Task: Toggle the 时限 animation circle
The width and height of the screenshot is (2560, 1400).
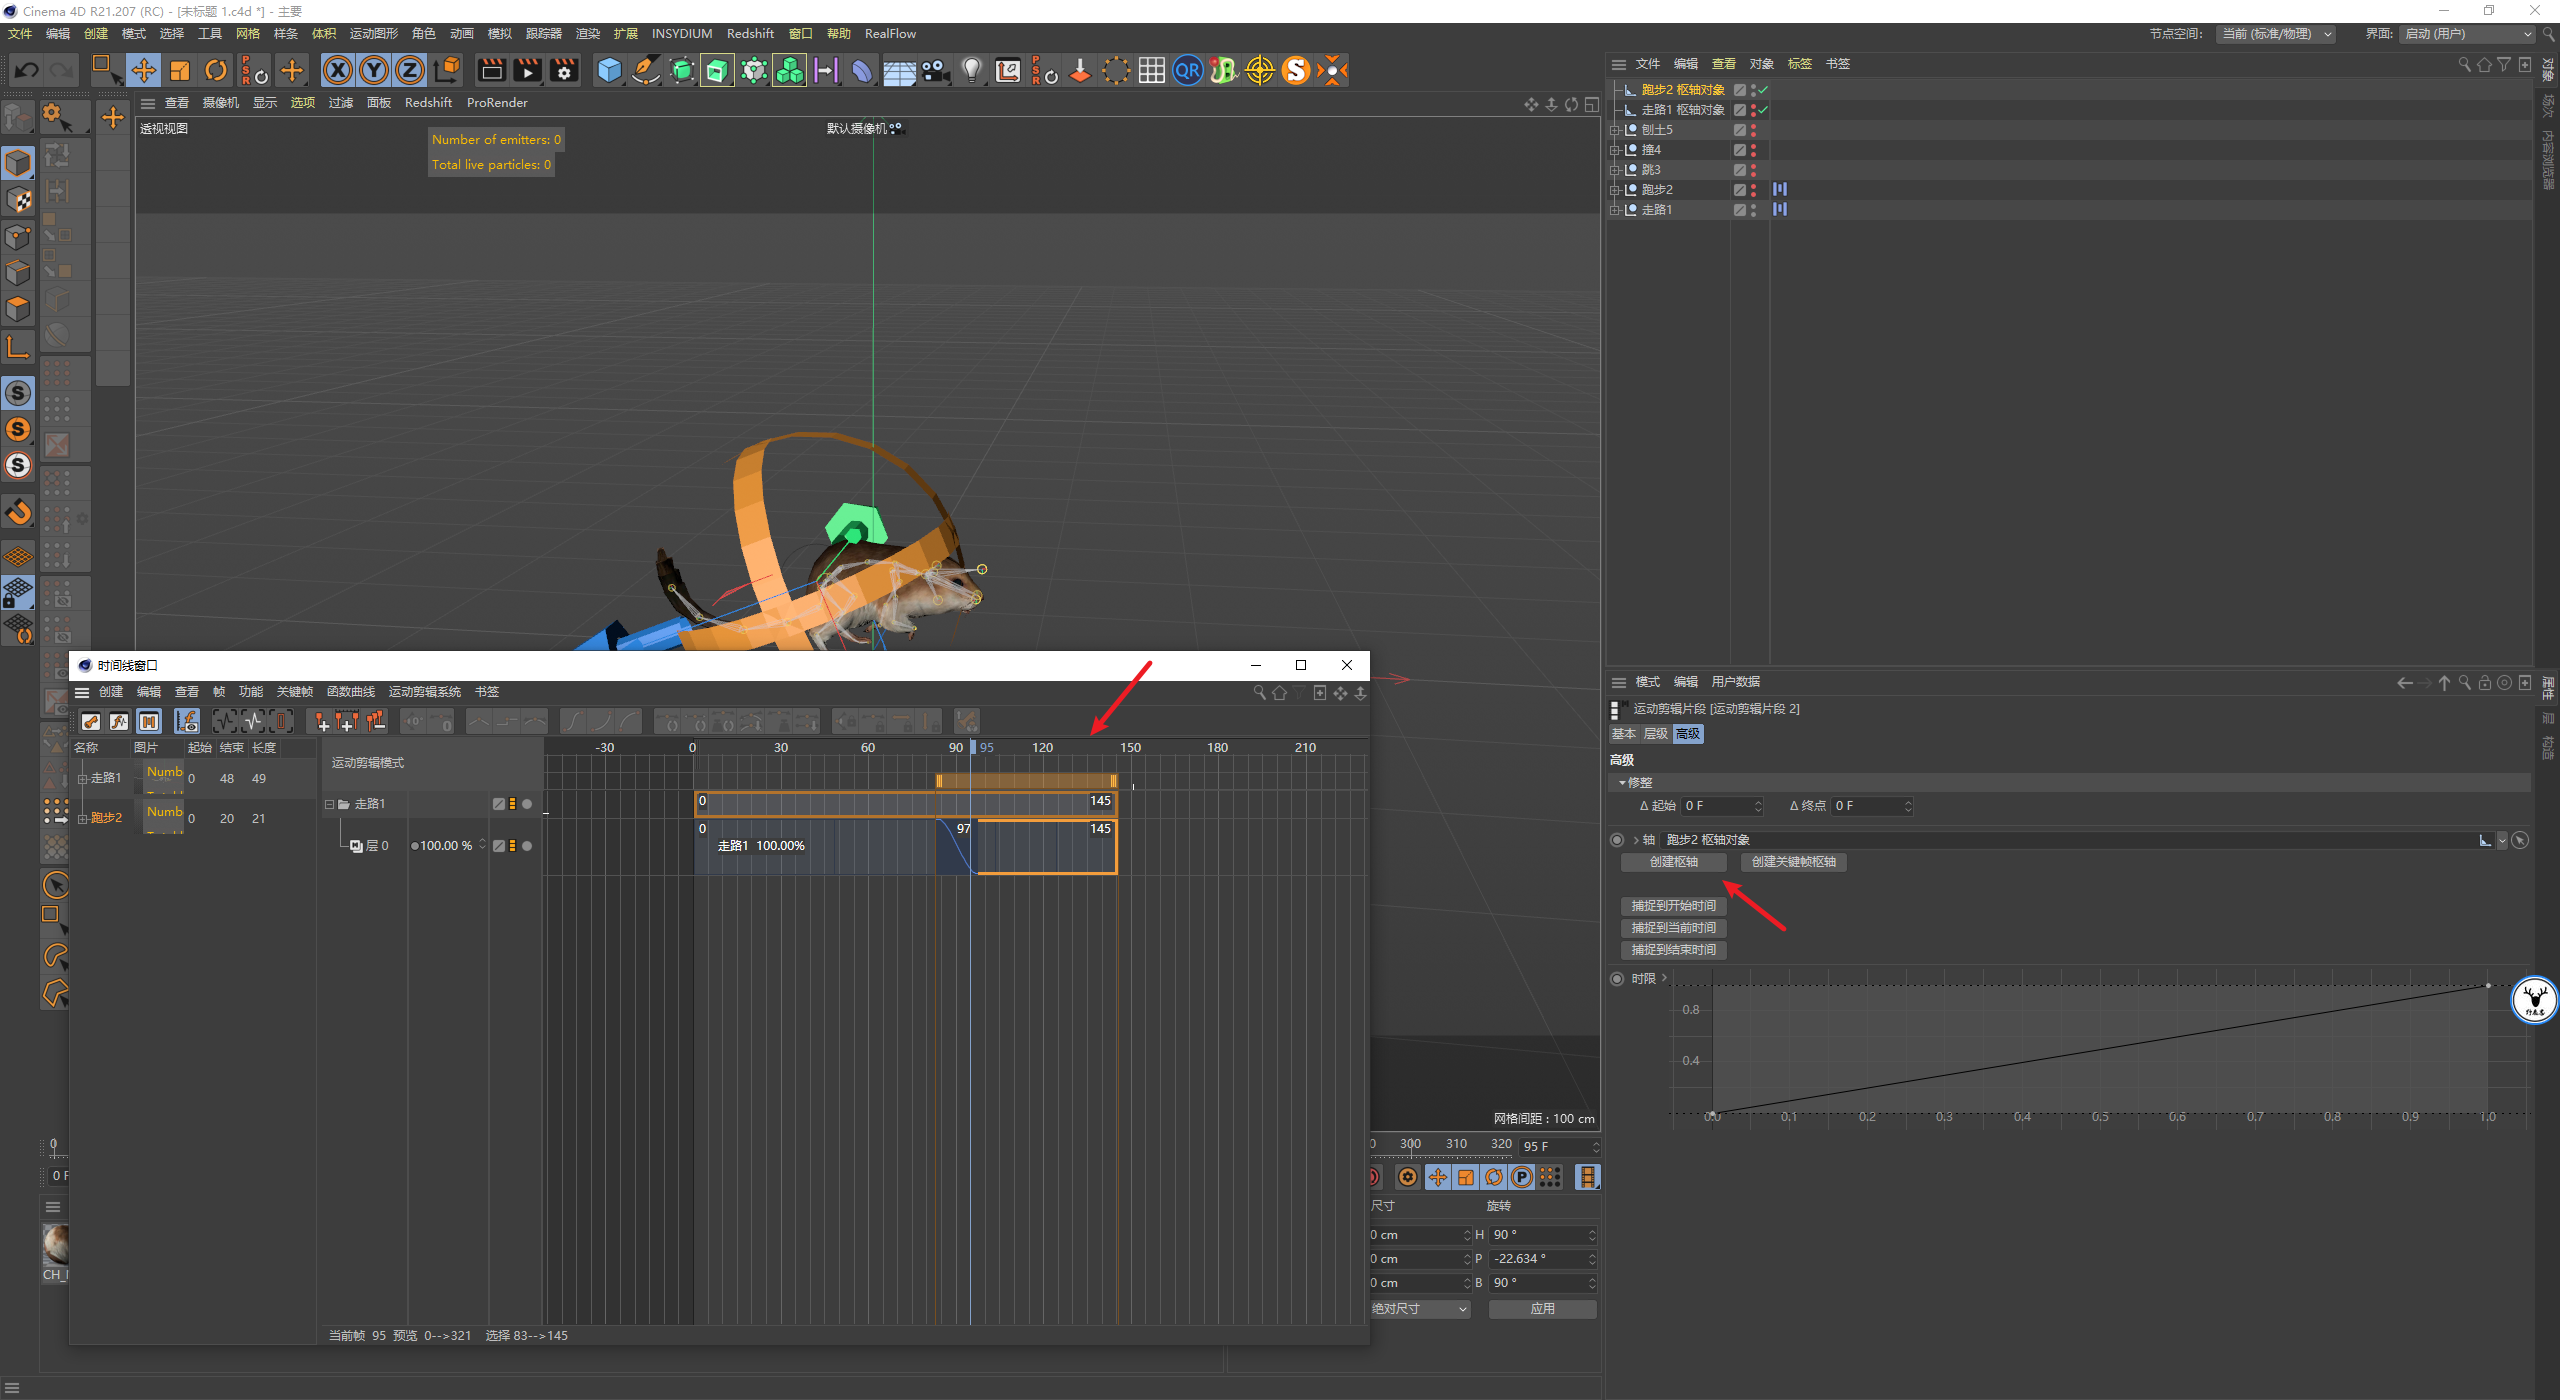Action: (1617, 979)
